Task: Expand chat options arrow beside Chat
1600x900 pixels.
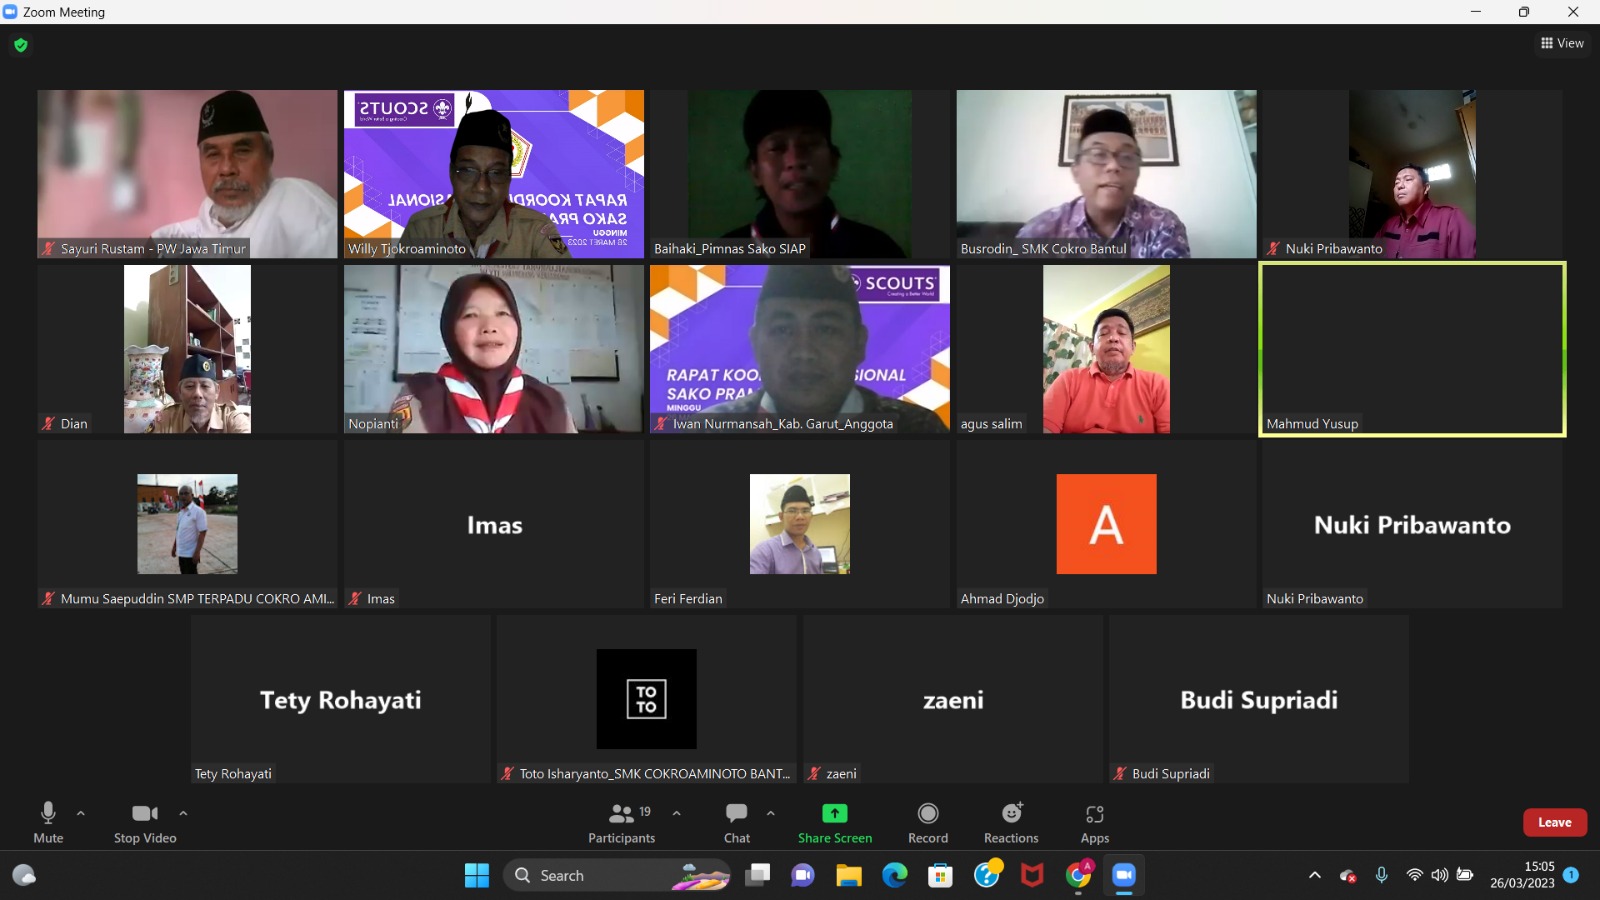Action: point(771,813)
